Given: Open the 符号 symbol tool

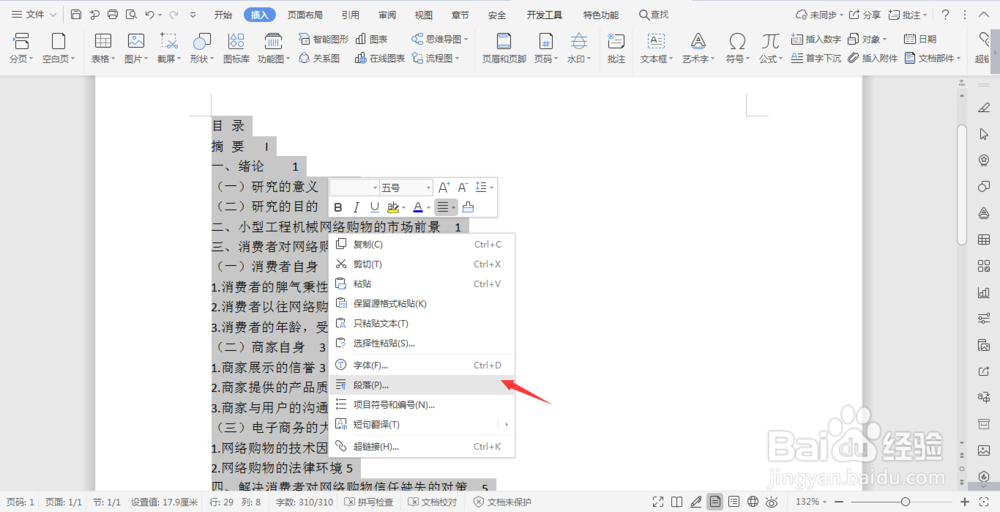Looking at the screenshot, I should coord(737,48).
